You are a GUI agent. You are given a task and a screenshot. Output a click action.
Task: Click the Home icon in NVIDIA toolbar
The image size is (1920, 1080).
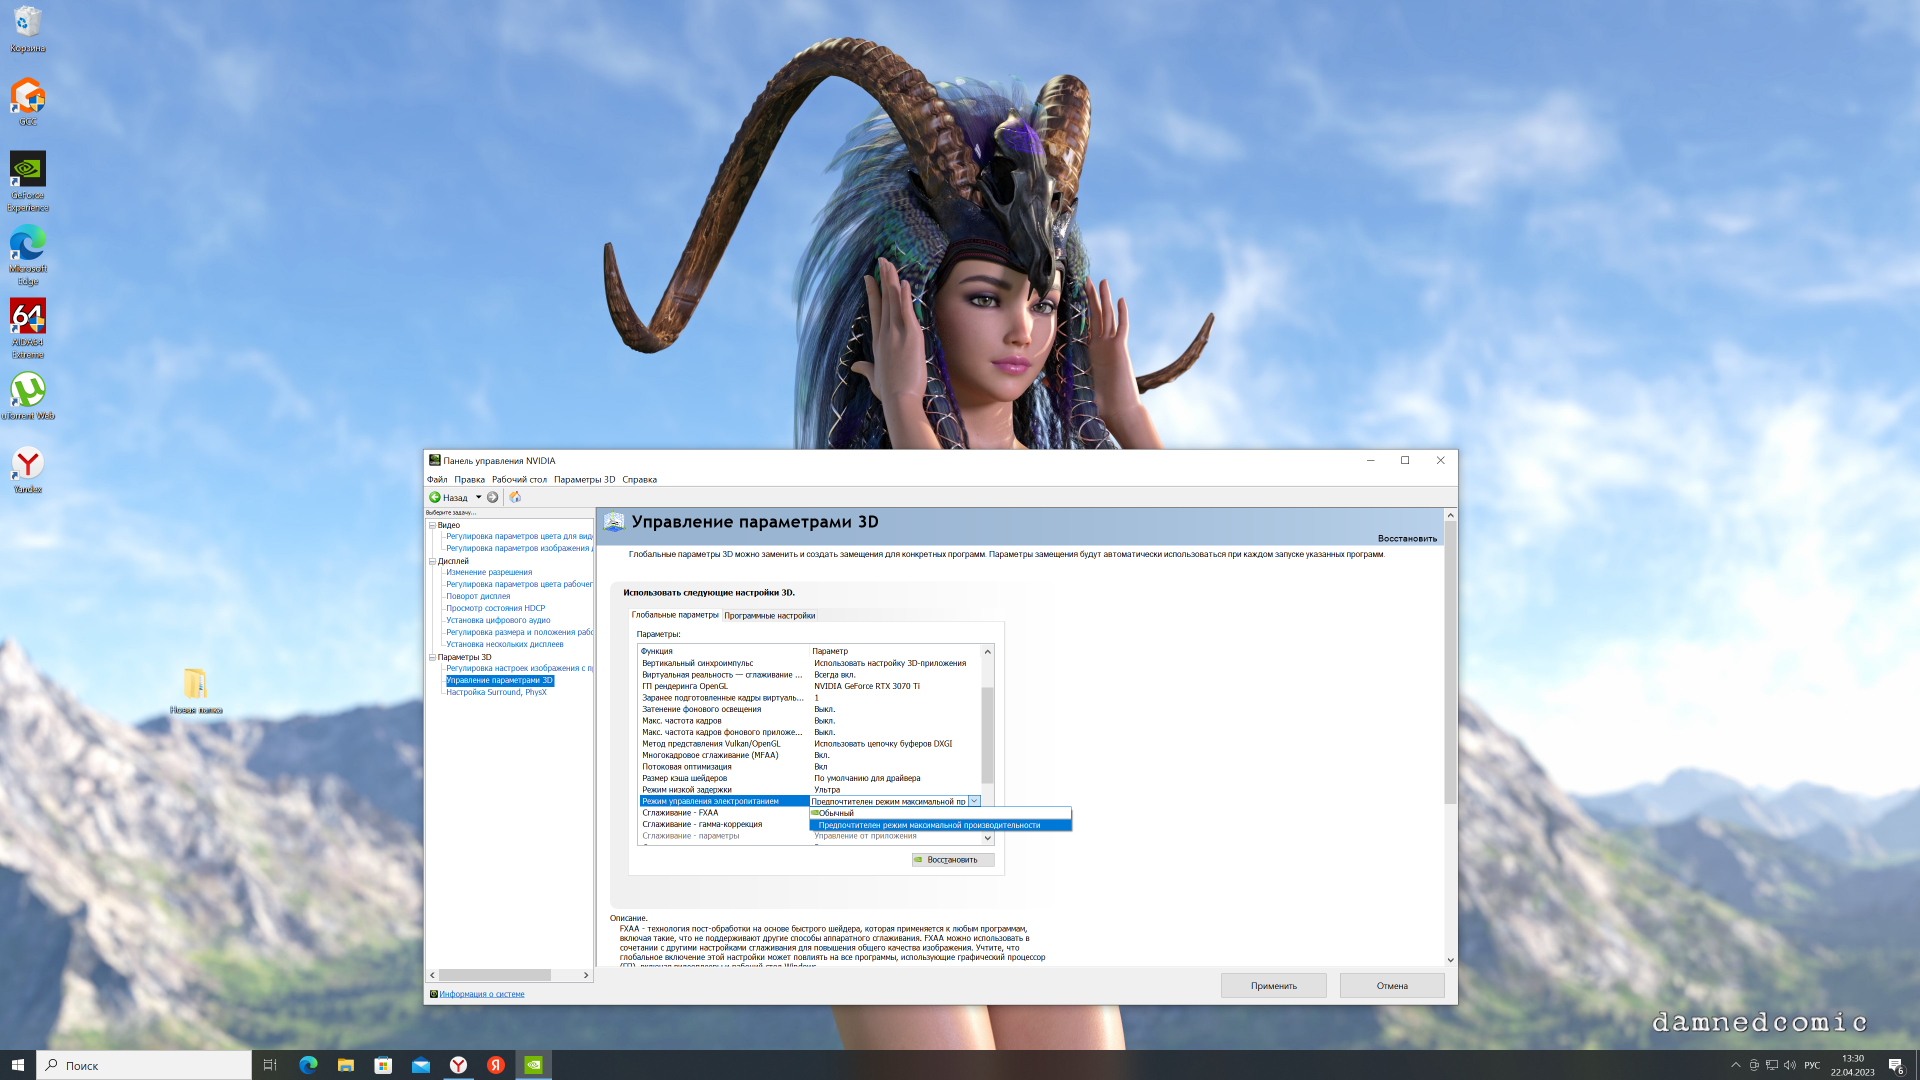point(515,497)
